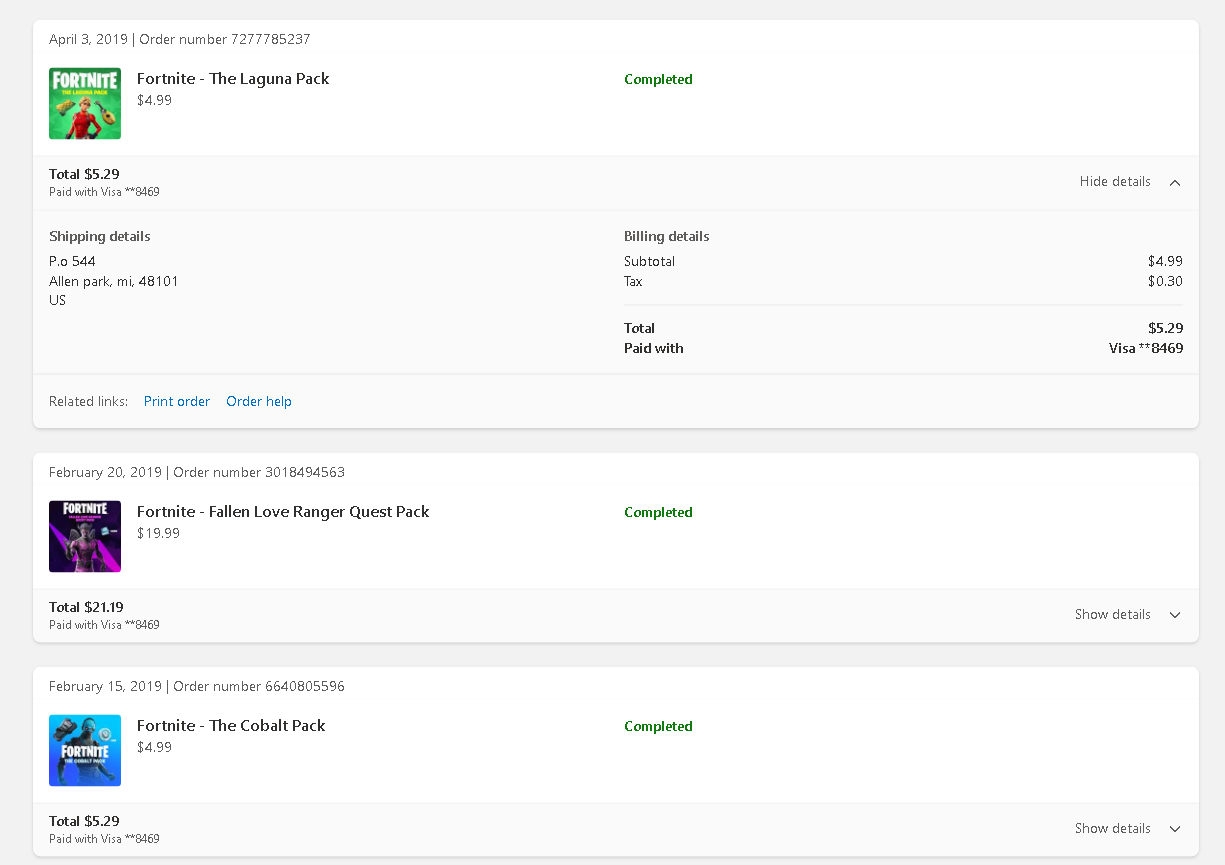Click the down chevron for the Cobalt Pack order
1225x865 pixels.
pyautogui.click(x=1175, y=829)
